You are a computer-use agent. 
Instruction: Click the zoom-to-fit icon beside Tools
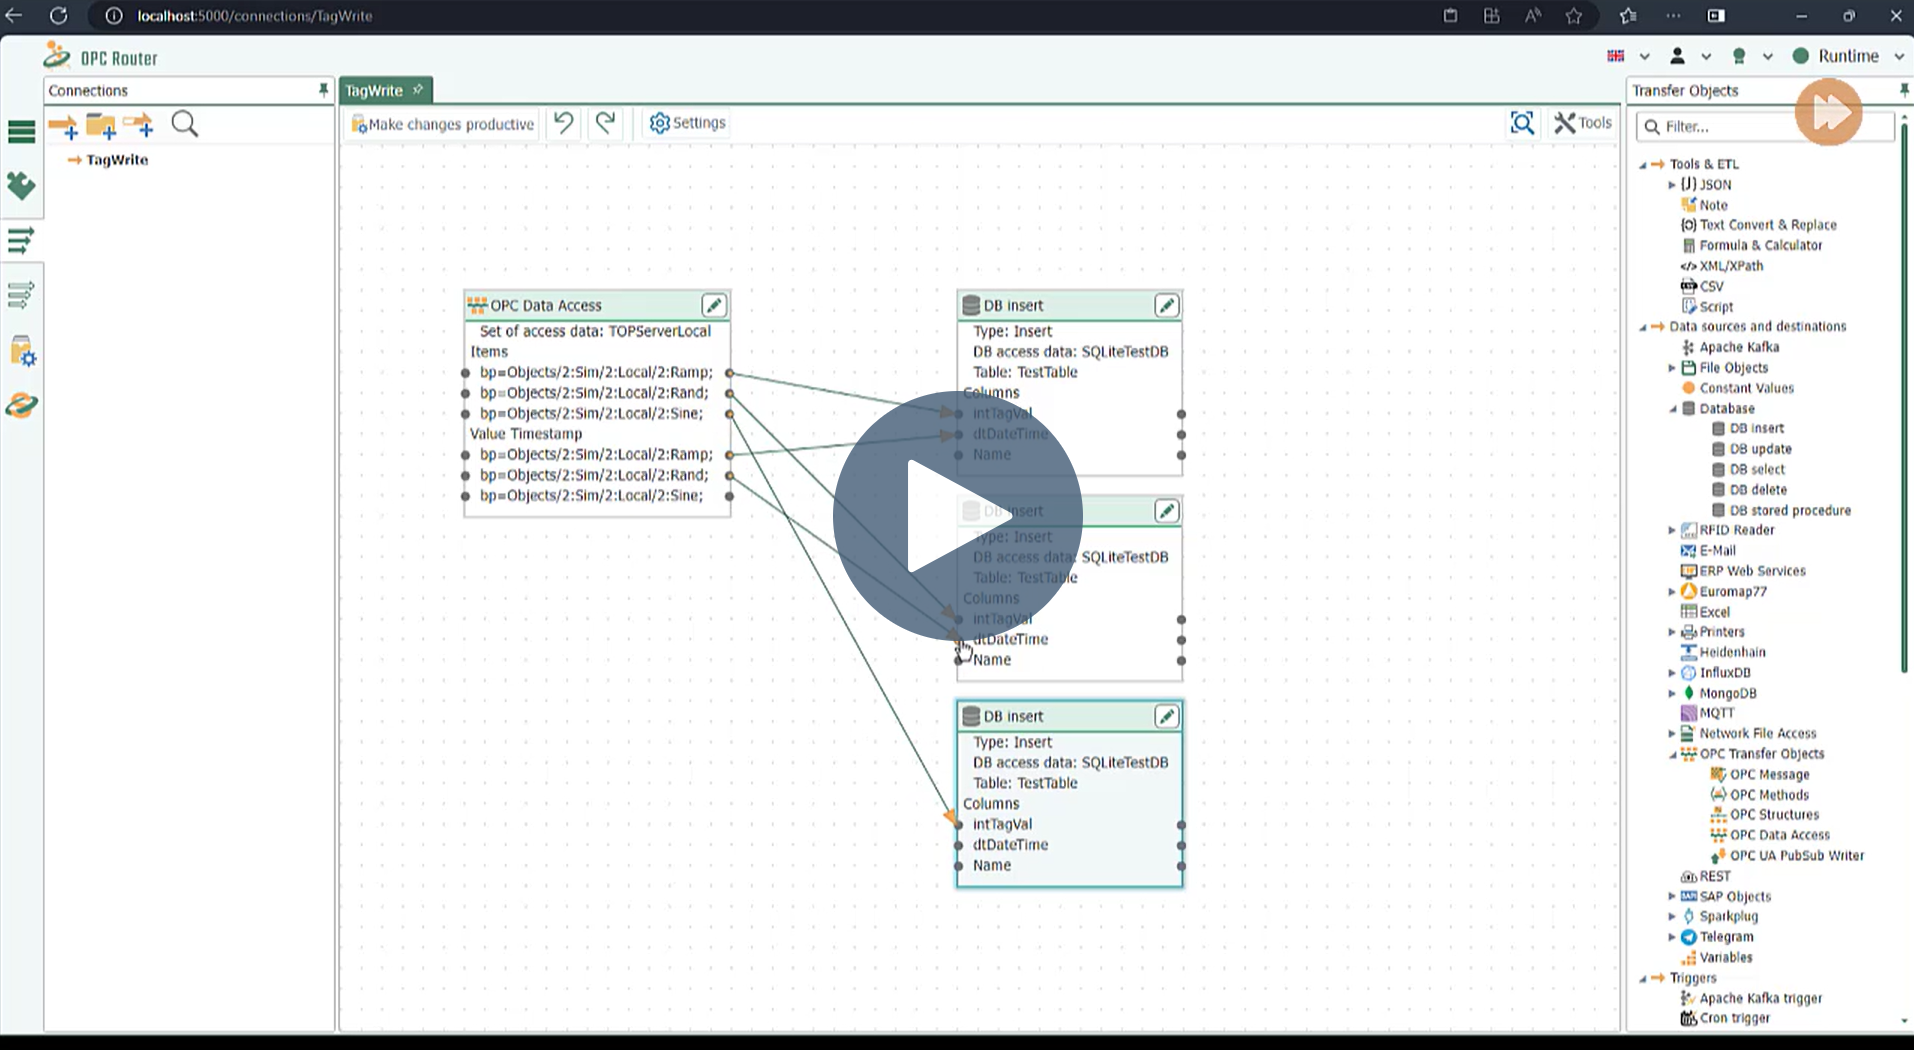(1522, 123)
